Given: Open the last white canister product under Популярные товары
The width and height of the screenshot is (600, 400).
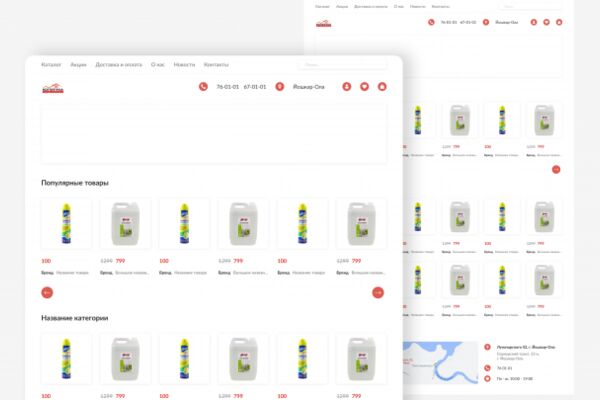Looking at the screenshot, I should pos(361,224).
